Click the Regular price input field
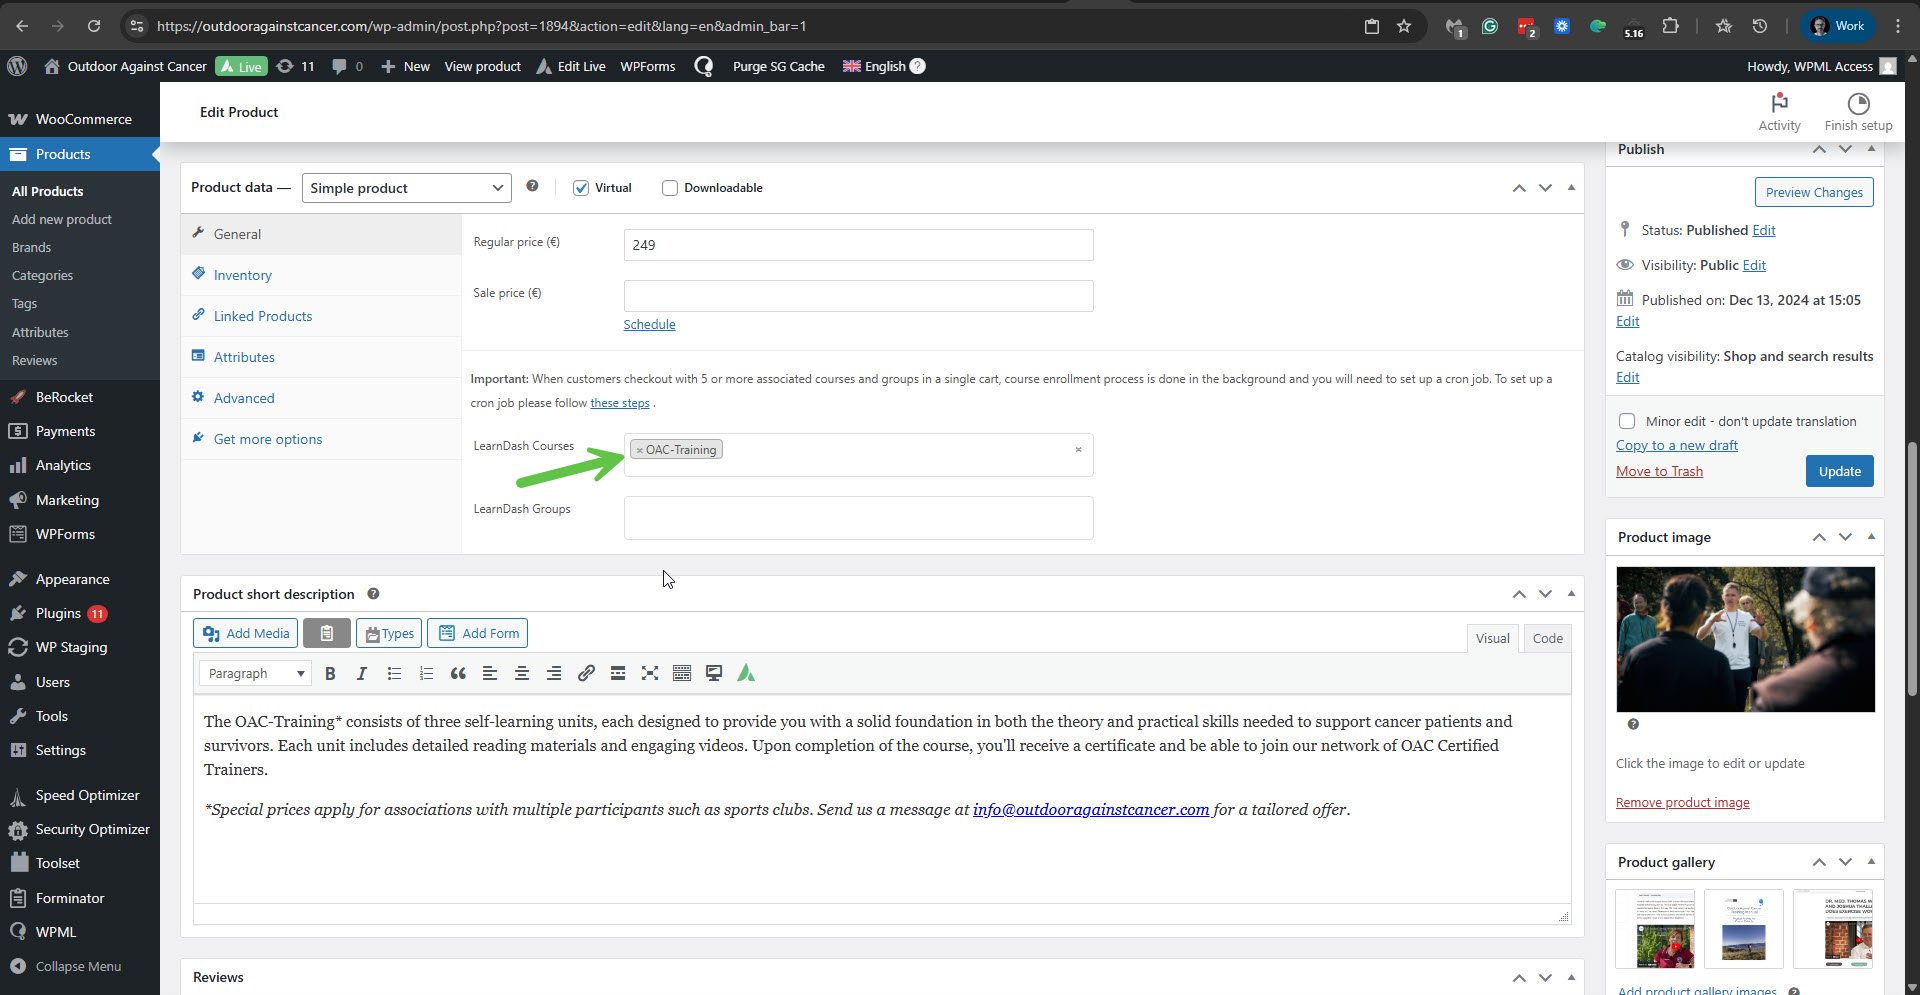 pyautogui.click(x=858, y=245)
